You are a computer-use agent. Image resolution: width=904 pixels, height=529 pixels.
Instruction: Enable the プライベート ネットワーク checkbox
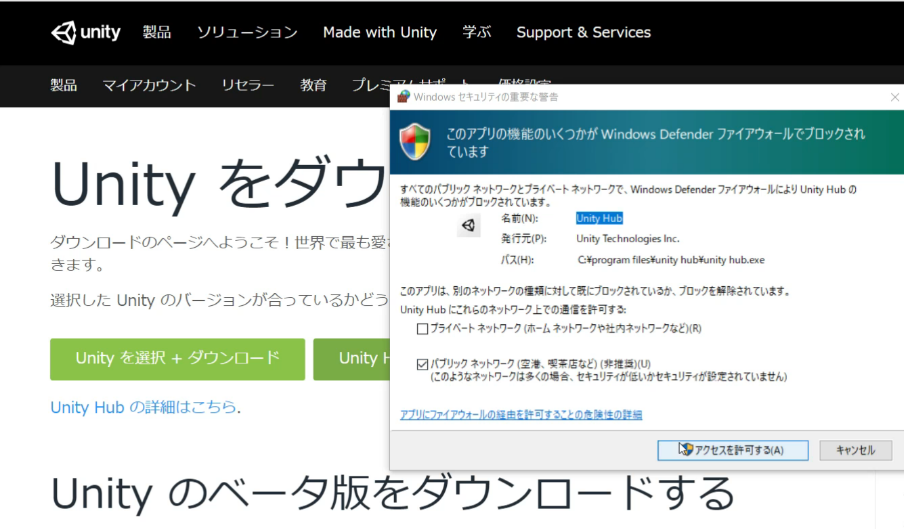click(423, 329)
